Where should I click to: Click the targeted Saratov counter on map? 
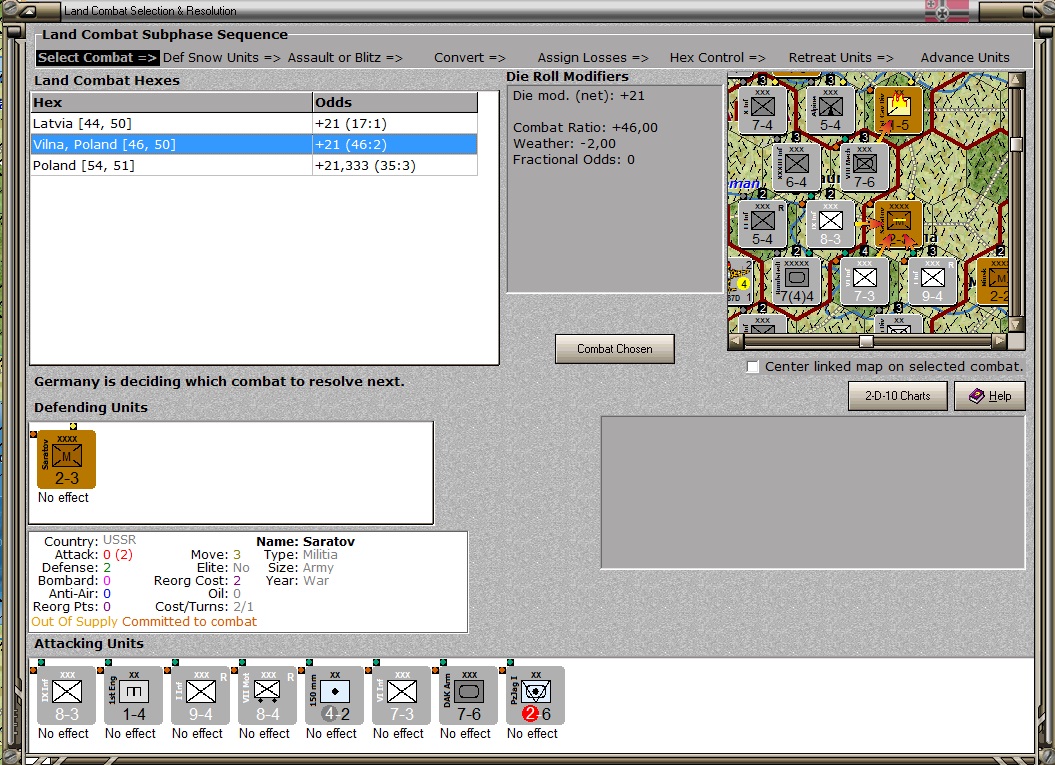click(x=898, y=224)
